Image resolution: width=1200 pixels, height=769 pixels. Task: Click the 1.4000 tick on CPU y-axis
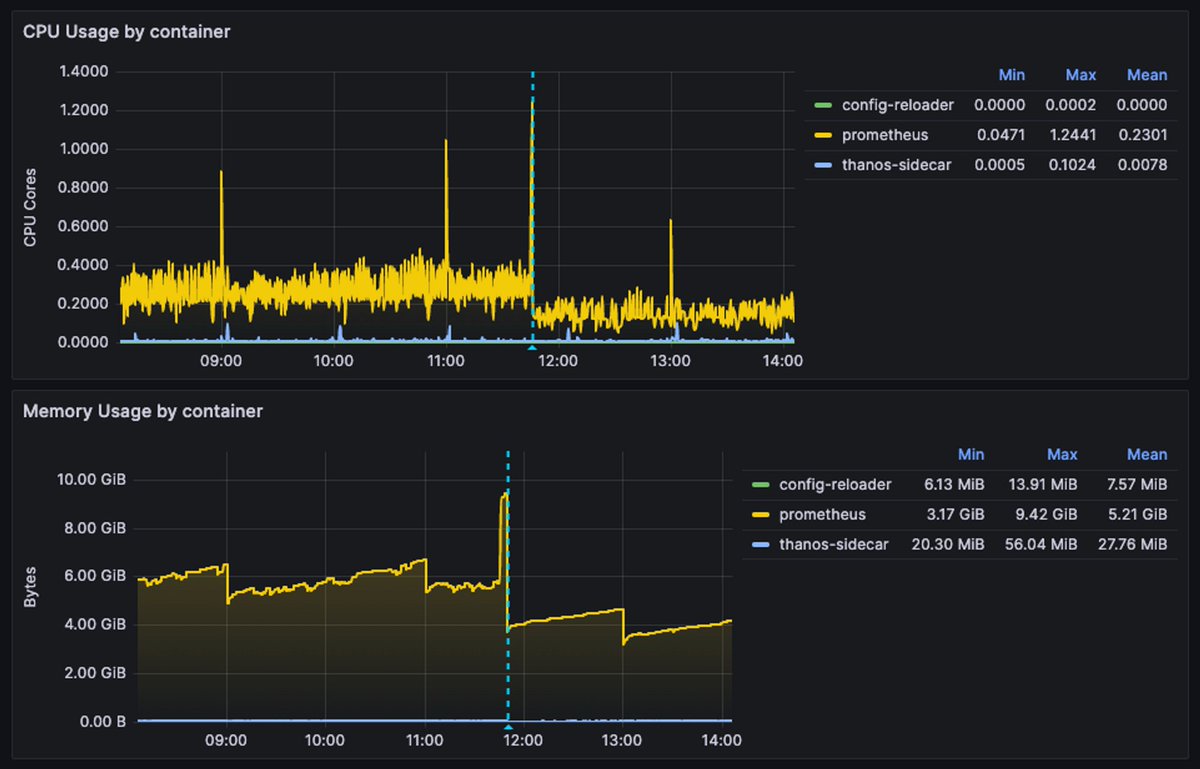(x=84, y=72)
